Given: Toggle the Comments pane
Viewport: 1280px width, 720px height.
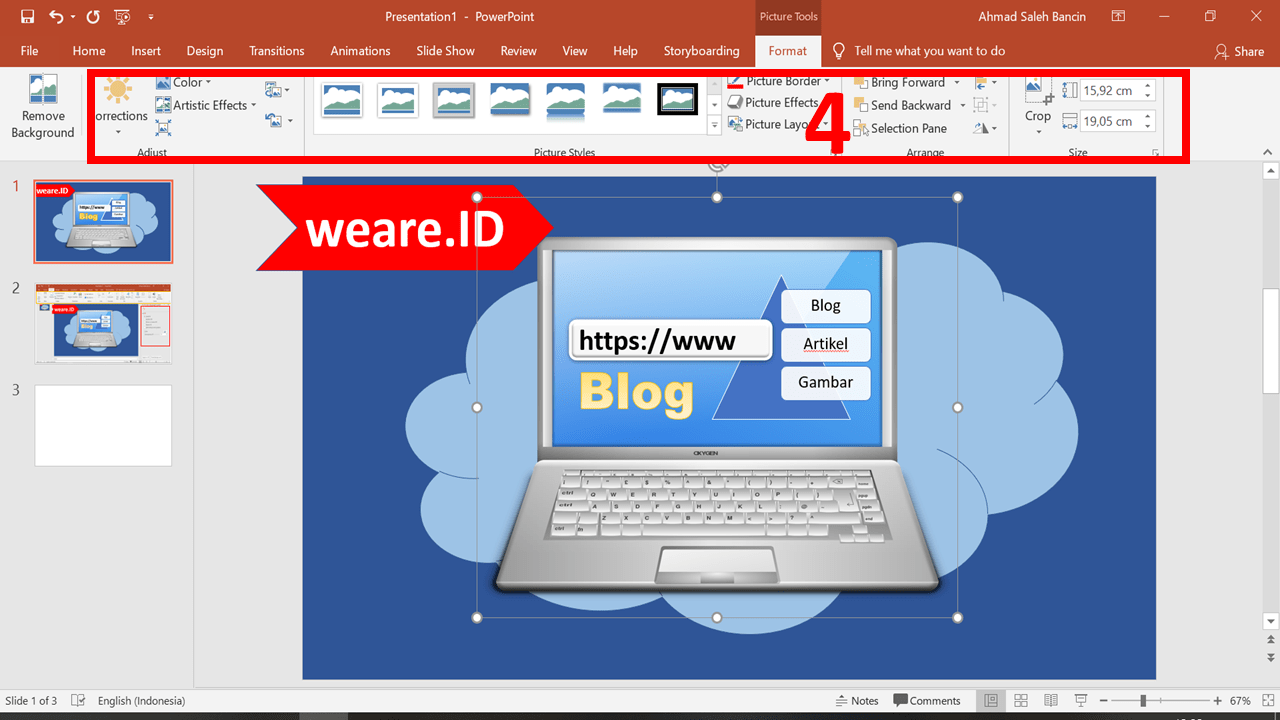Looking at the screenshot, I should (x=927, y=701).
